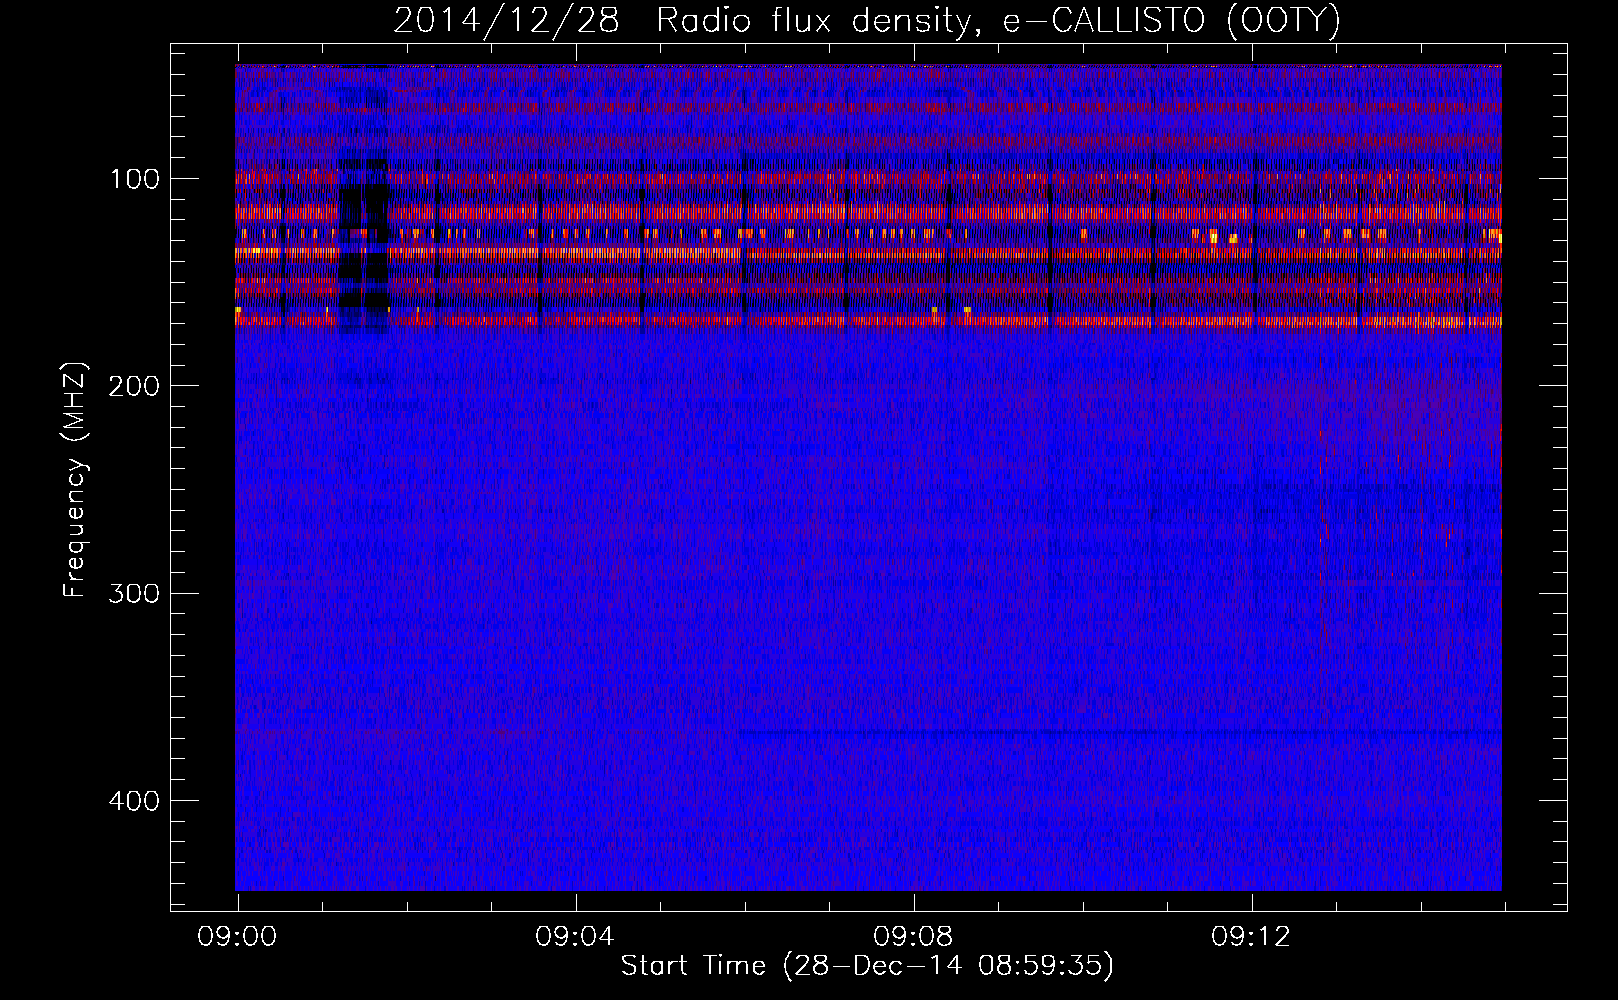1618x1000 pixels.
Task: Click the 'Start Time (28-Dec-14 08:59:35)' axis label
Action: [x=867, y=966]
